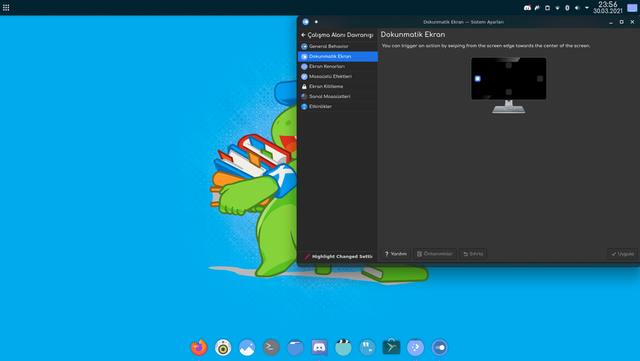
Task: Click the Öntanımlılar defaults button
Action: point(435,254)
